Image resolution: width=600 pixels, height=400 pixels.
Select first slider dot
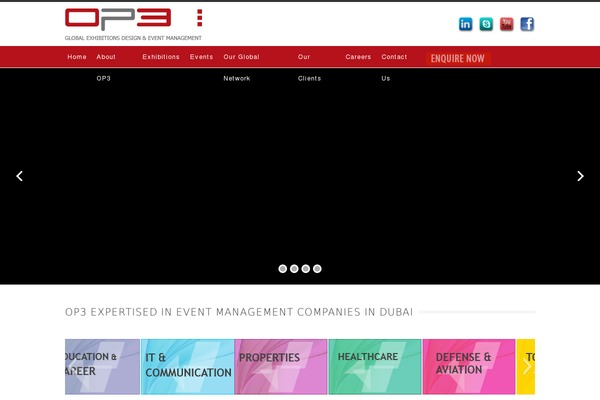(282, 269)
